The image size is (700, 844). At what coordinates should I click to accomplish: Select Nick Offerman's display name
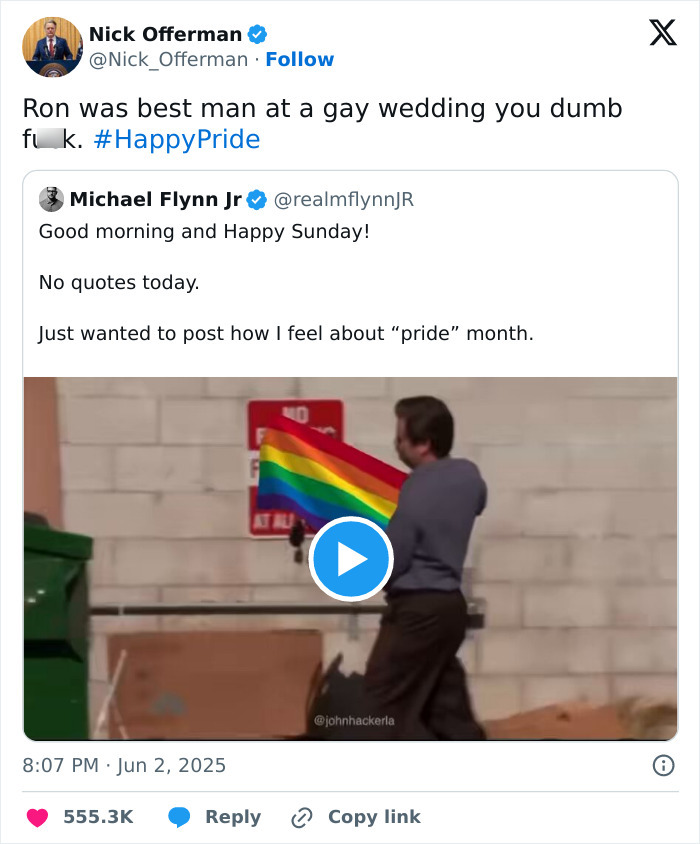coord(165,34)
